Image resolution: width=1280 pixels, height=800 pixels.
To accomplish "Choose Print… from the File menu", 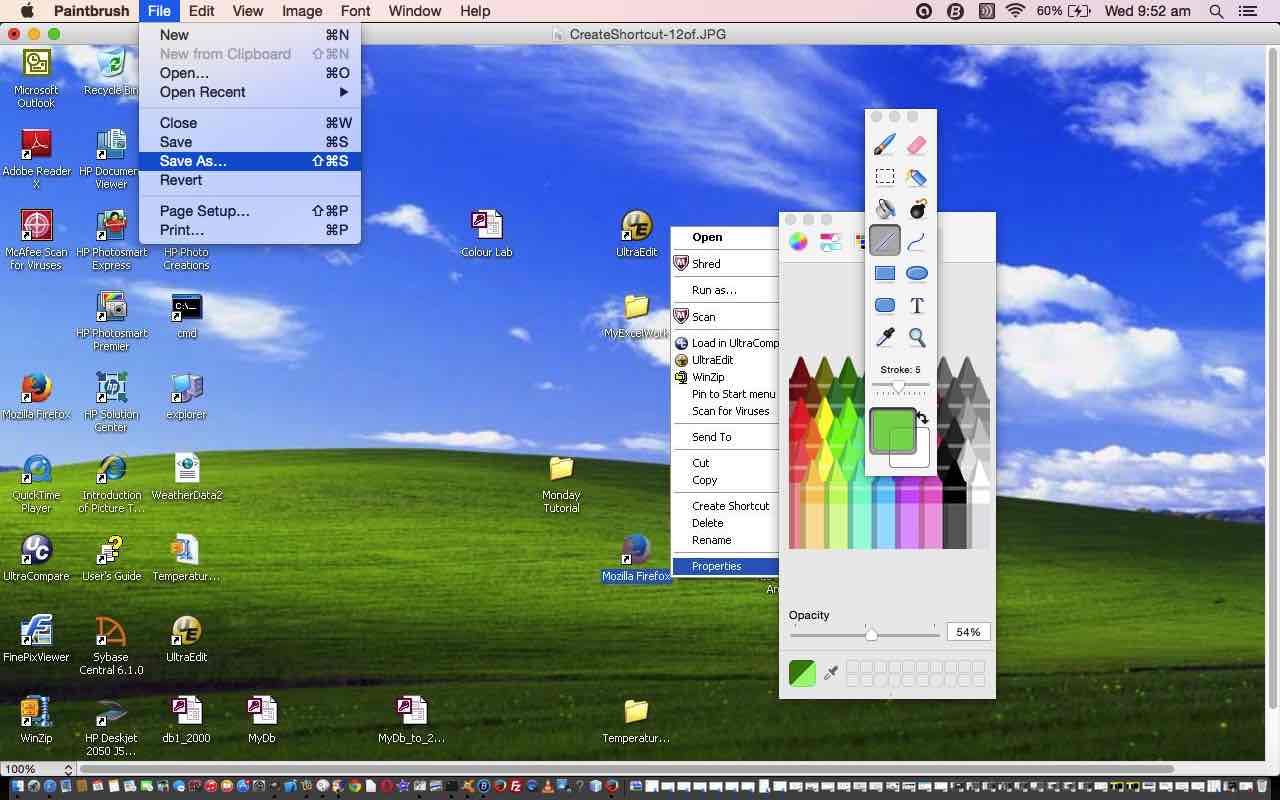I will click(250, 230).
